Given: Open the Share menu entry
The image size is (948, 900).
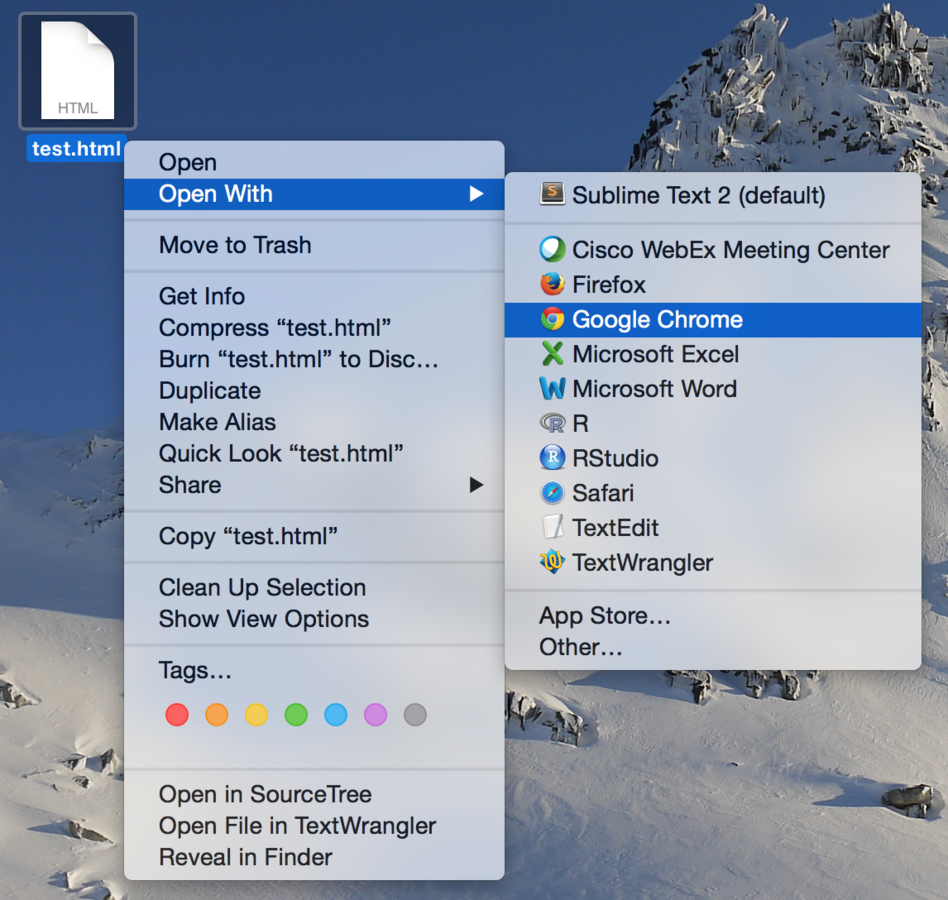Looking at the screenshot, I should [314, 485].
